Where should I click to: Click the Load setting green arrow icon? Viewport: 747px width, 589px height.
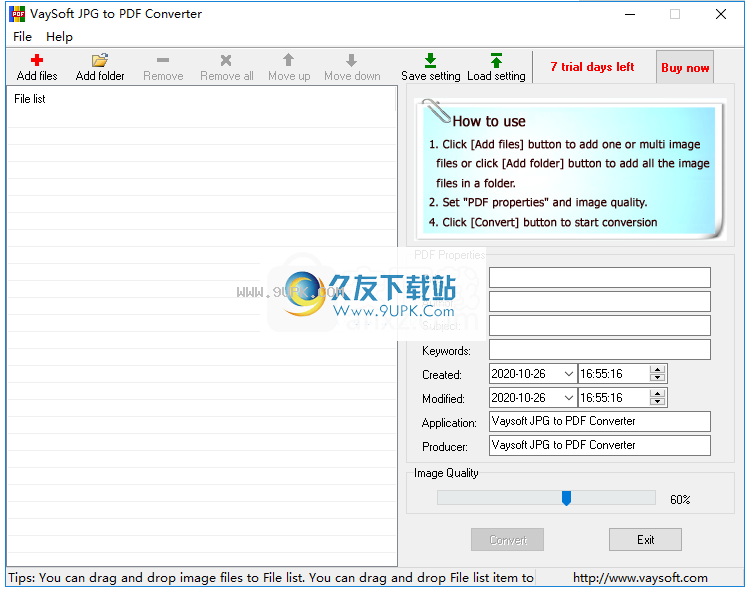tap(496, 60)
